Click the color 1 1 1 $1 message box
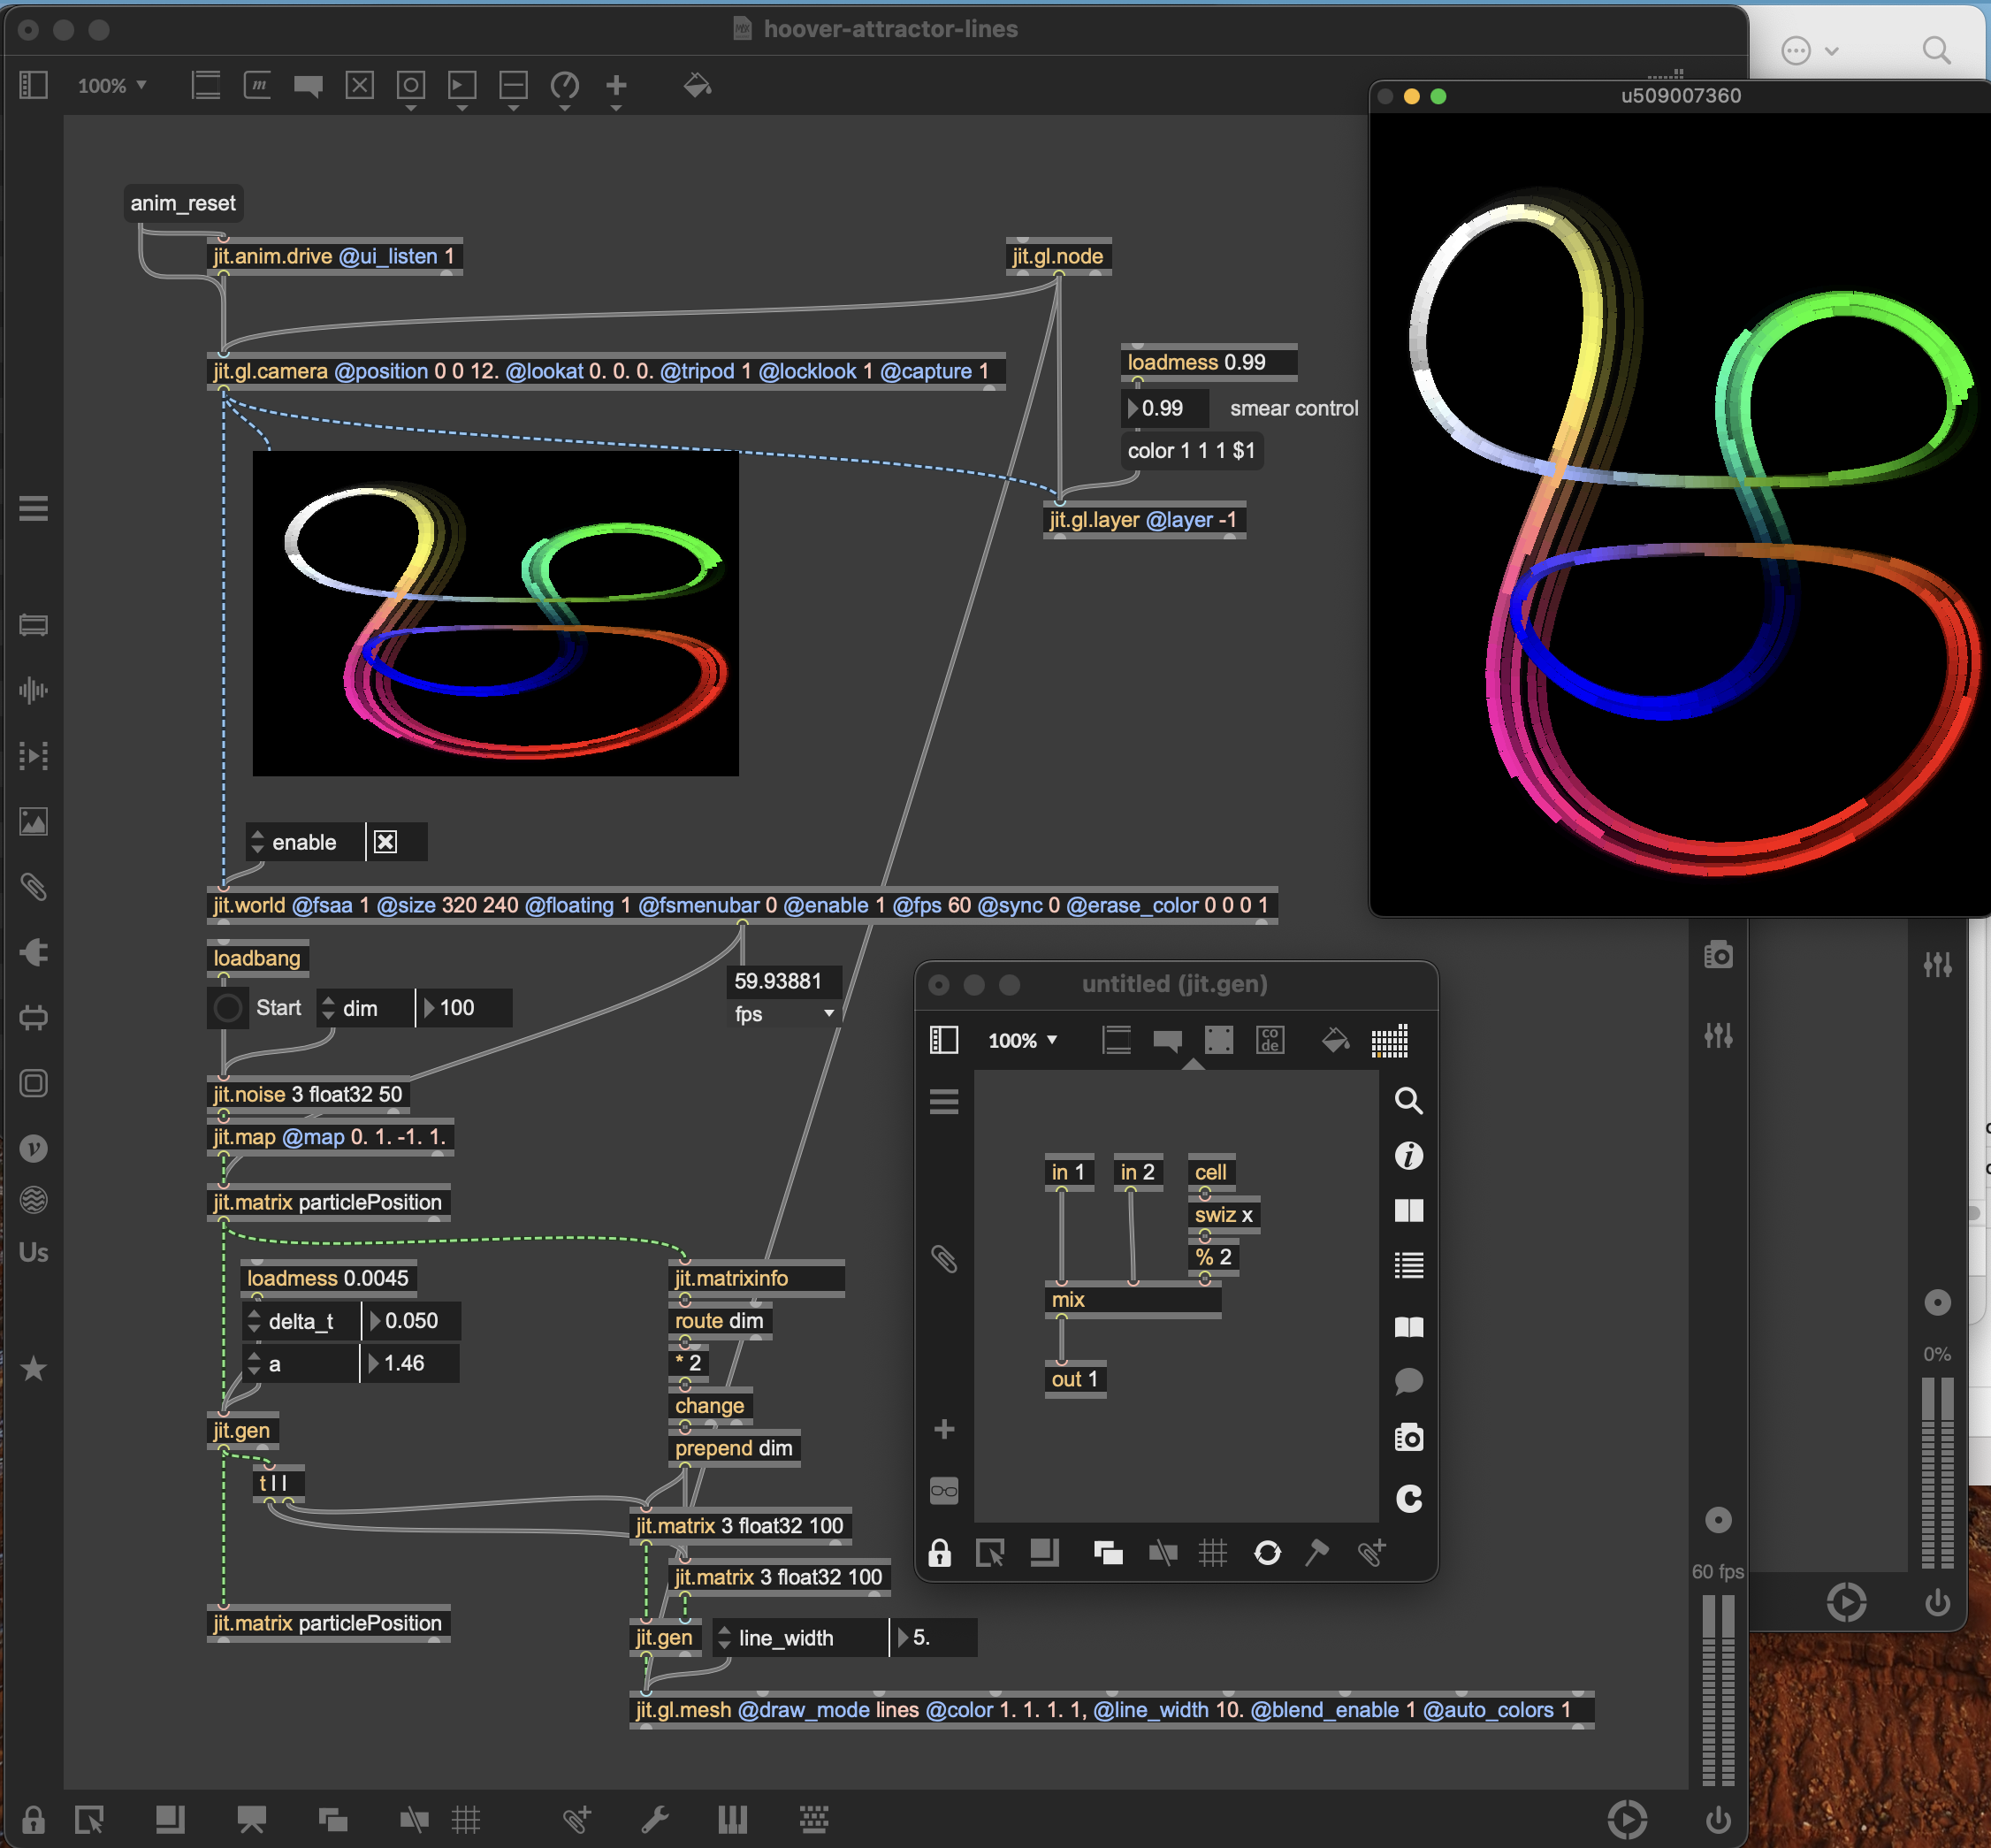Viewport: 1991px width, 1848px height. tap(1190, 451)
